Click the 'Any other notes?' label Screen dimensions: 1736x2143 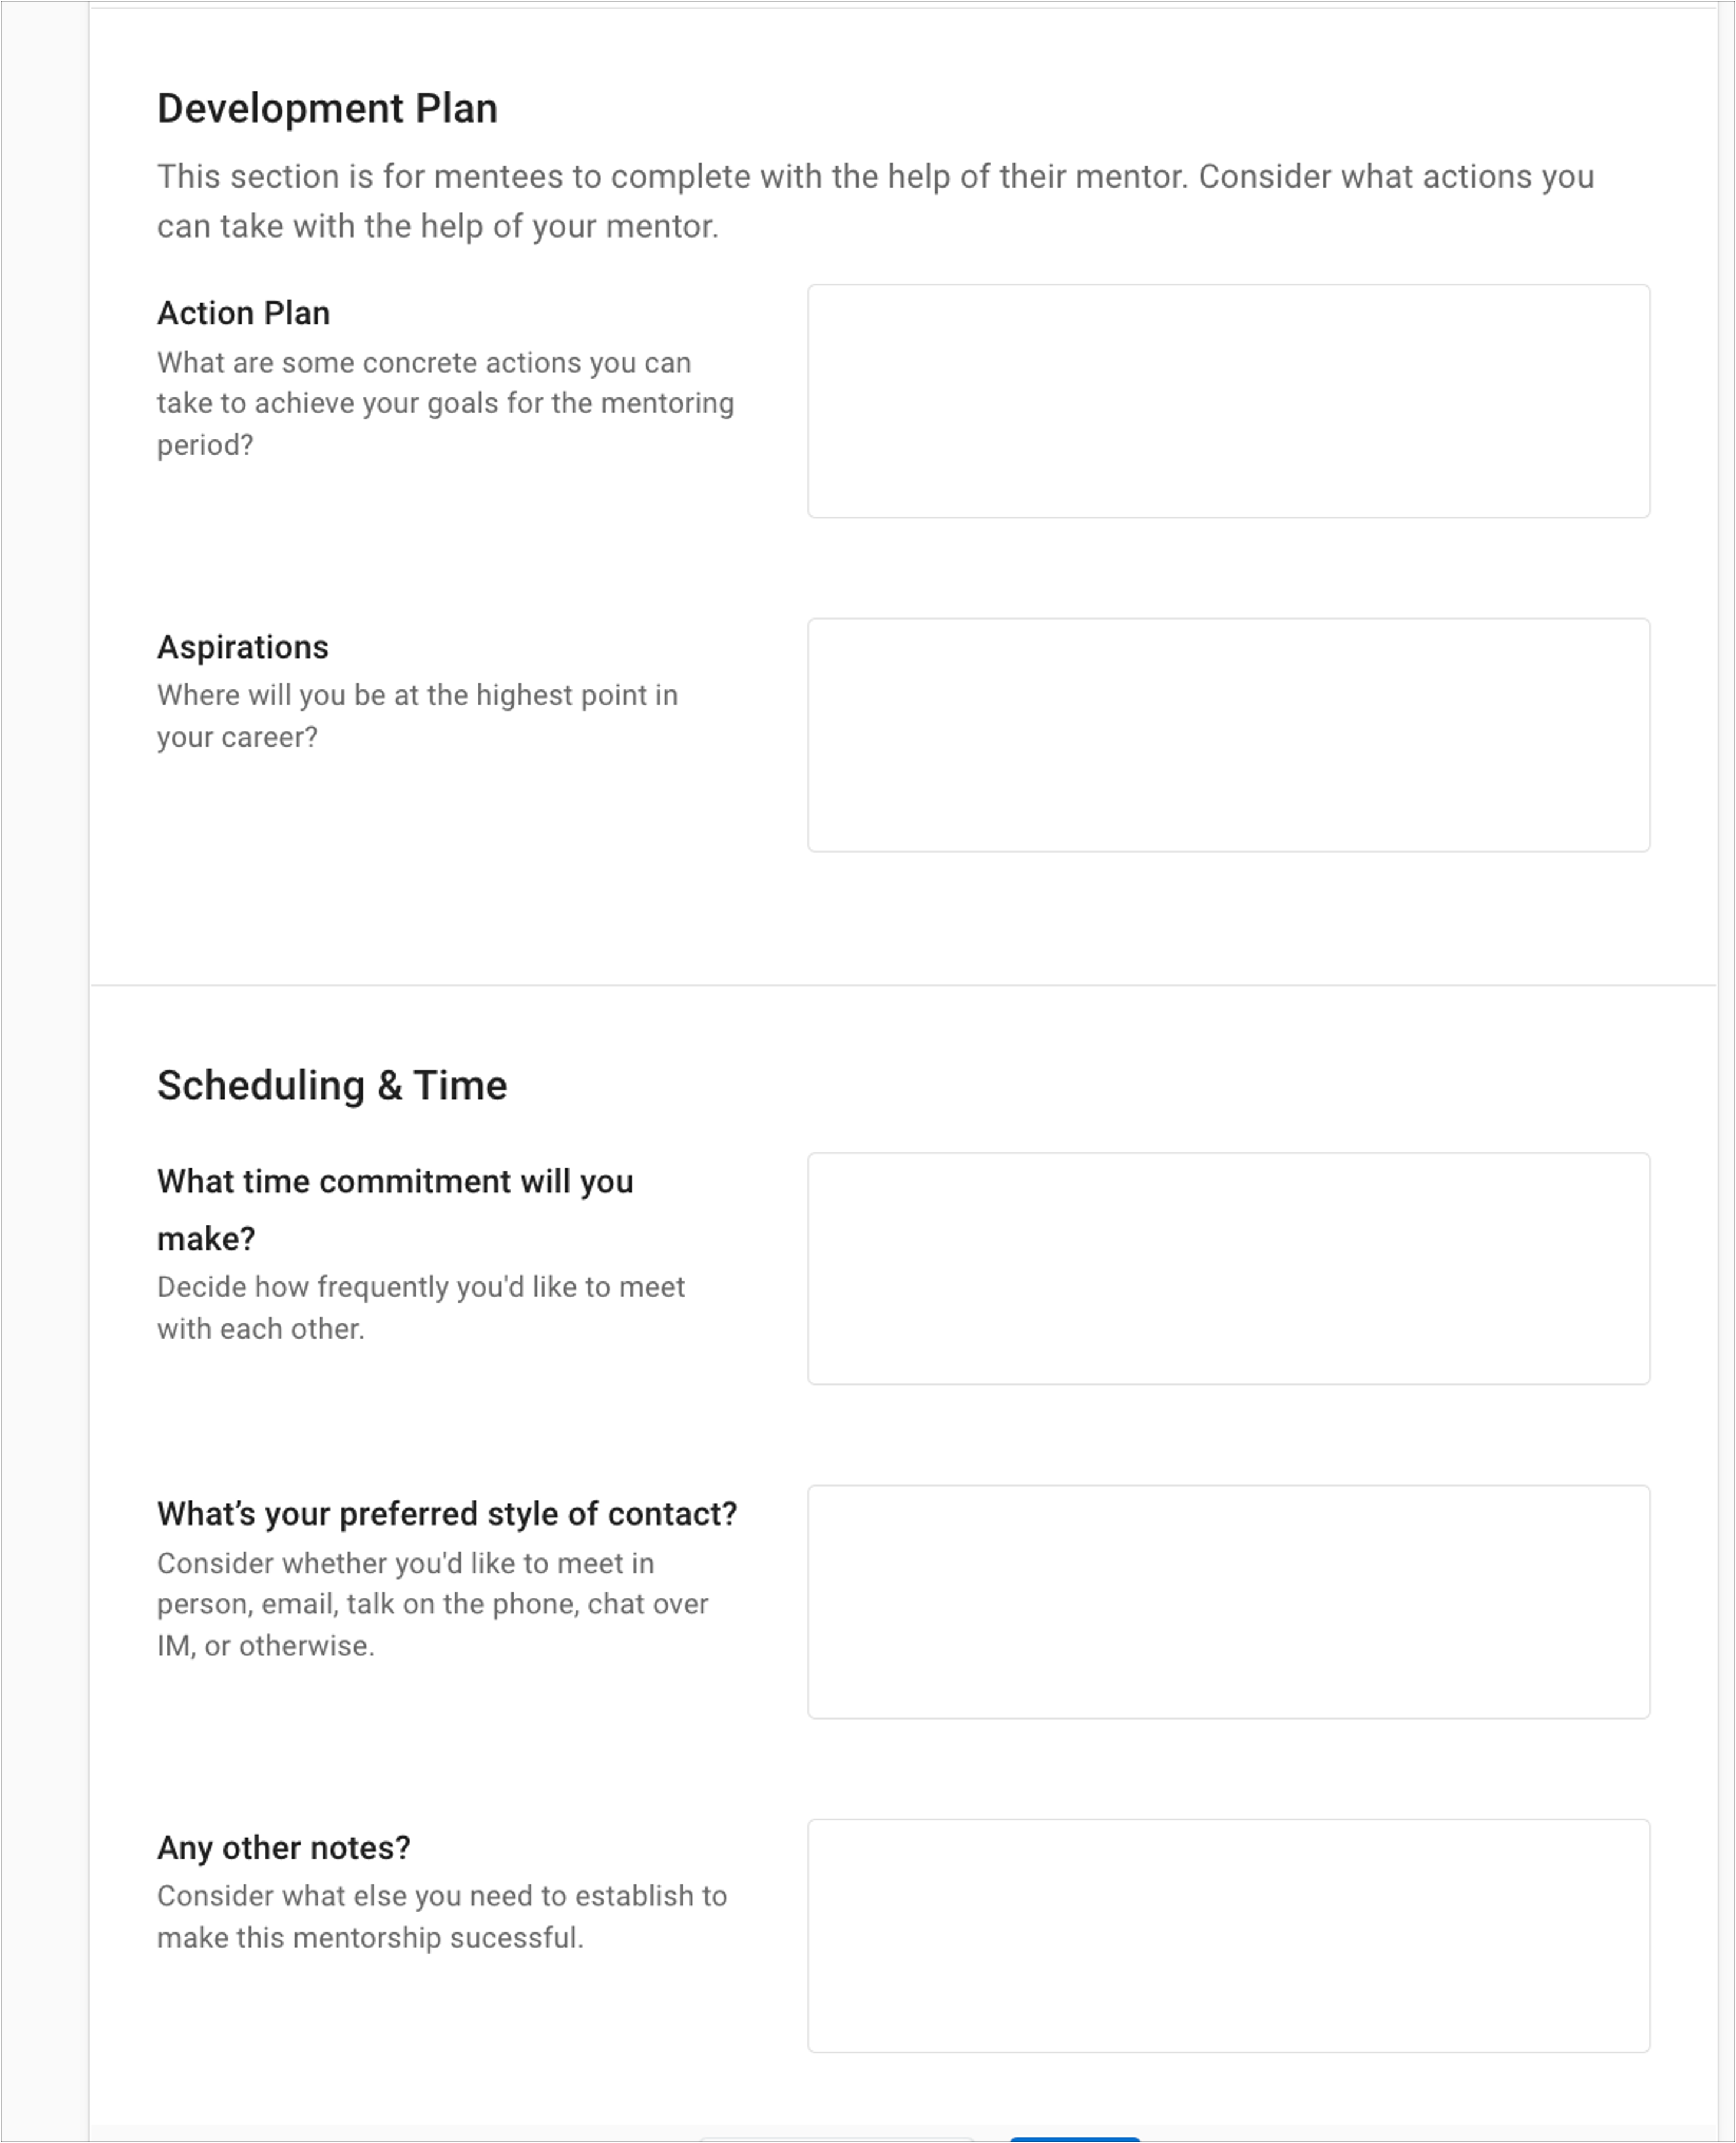pyautogui.click(x=284, y=1848)
